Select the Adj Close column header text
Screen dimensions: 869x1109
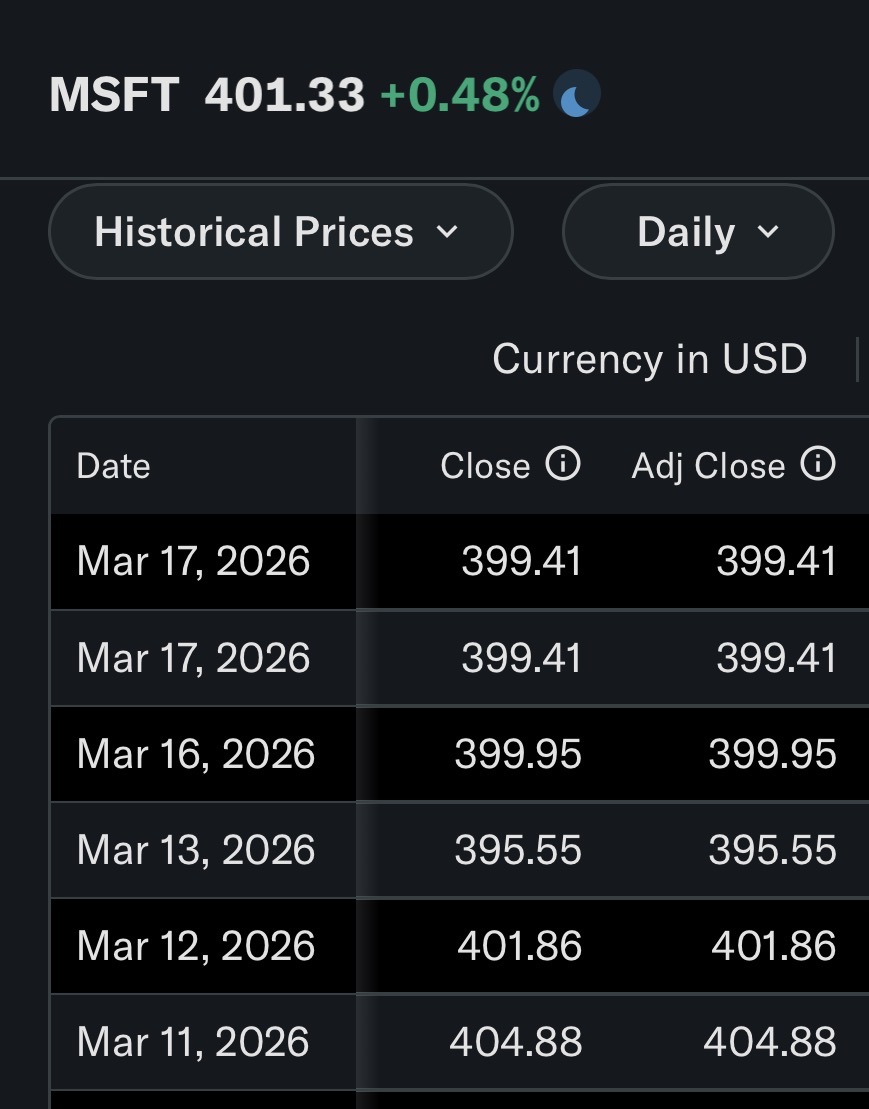tap(708, 466)
